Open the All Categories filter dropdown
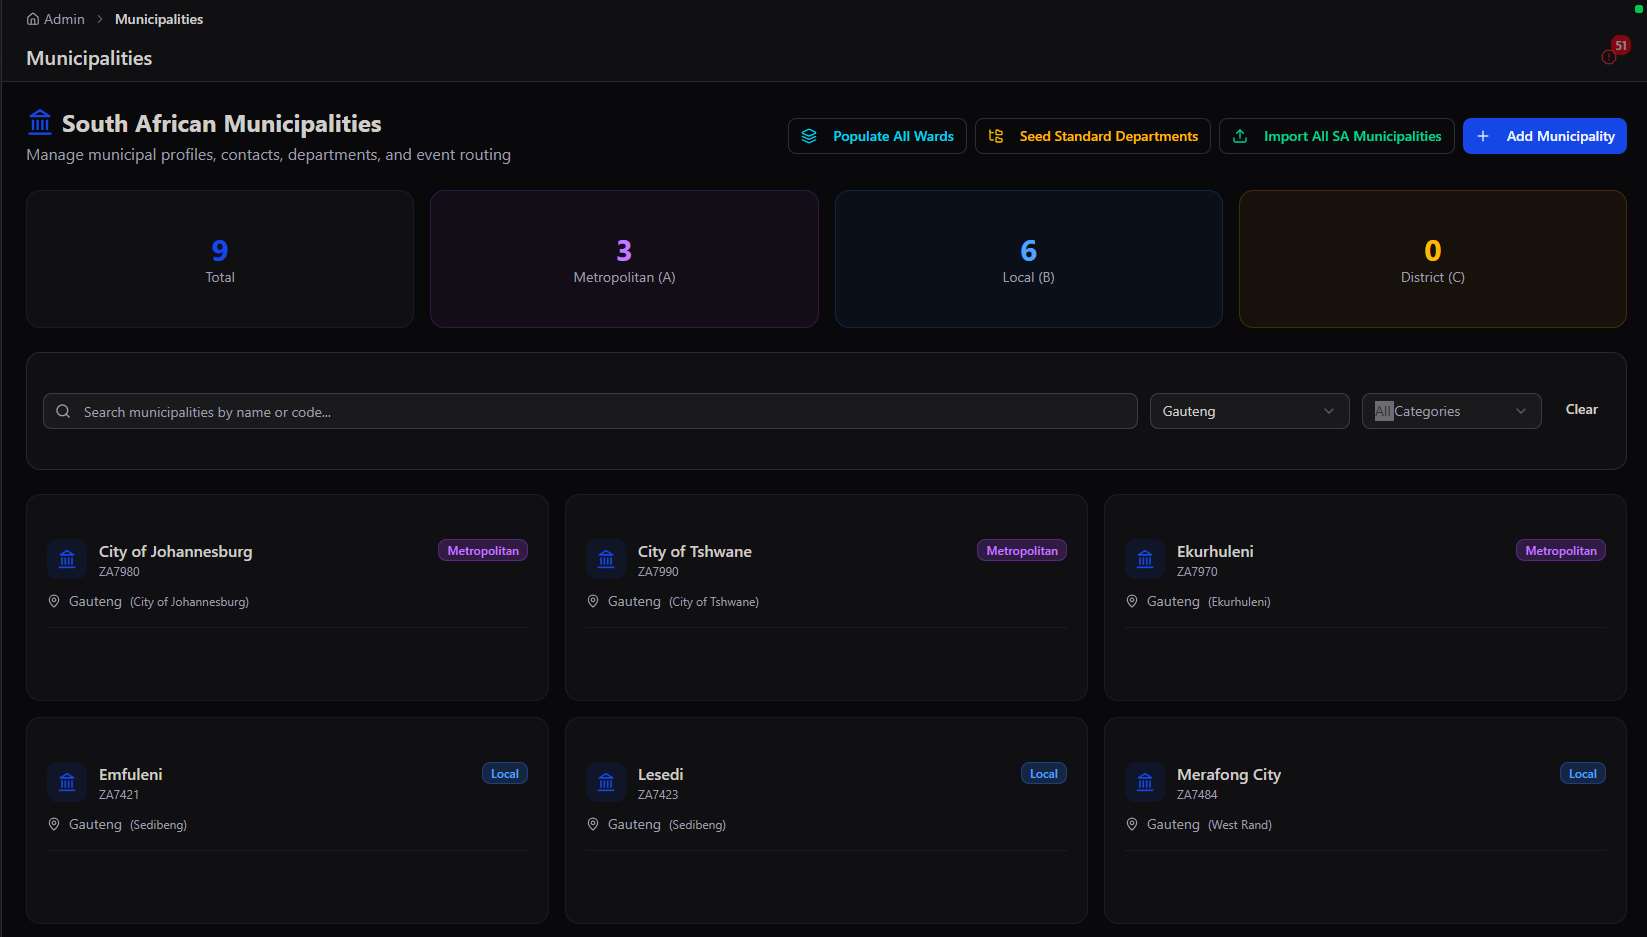 (x=1451, y=411)
